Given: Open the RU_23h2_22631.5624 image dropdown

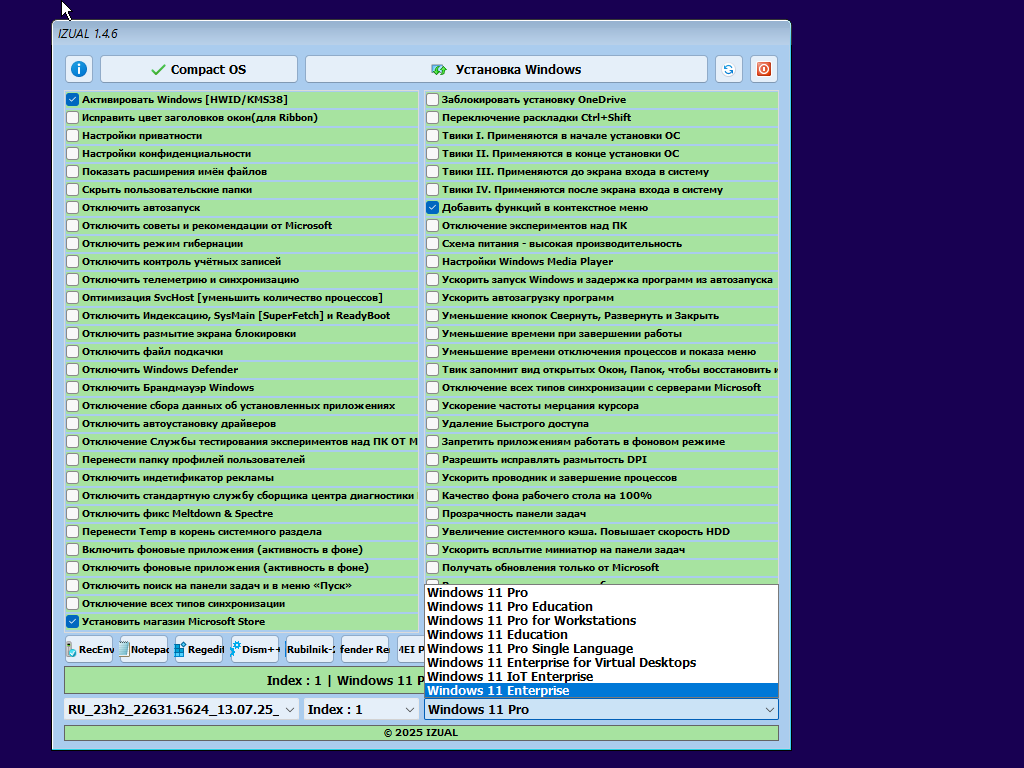Looking at the screenshot, I should [x=181, y=709].
